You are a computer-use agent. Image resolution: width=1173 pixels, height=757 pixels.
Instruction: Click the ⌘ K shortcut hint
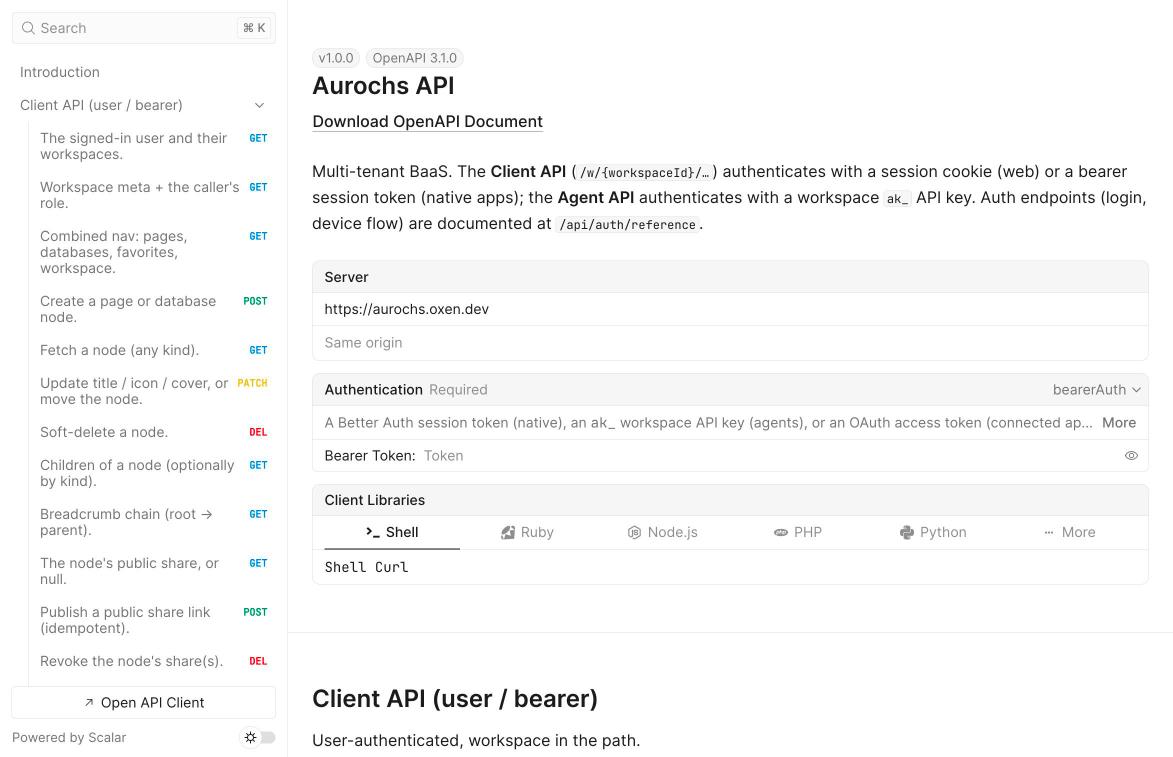tap(254, 28)
